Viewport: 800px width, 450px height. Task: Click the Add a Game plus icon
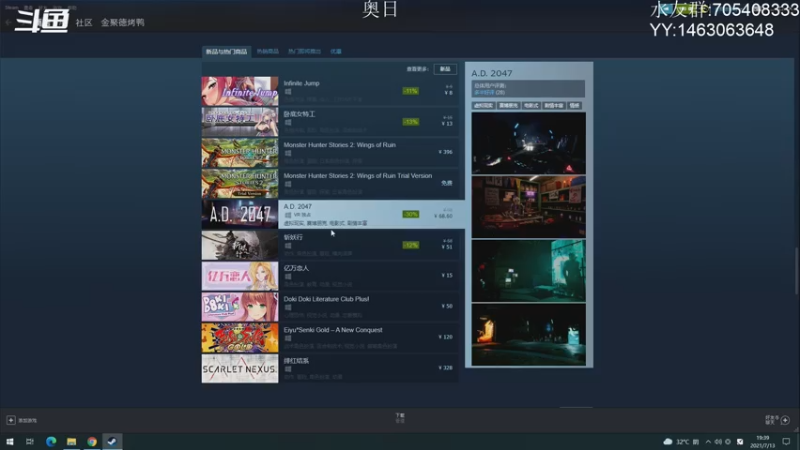coord(11,420)
